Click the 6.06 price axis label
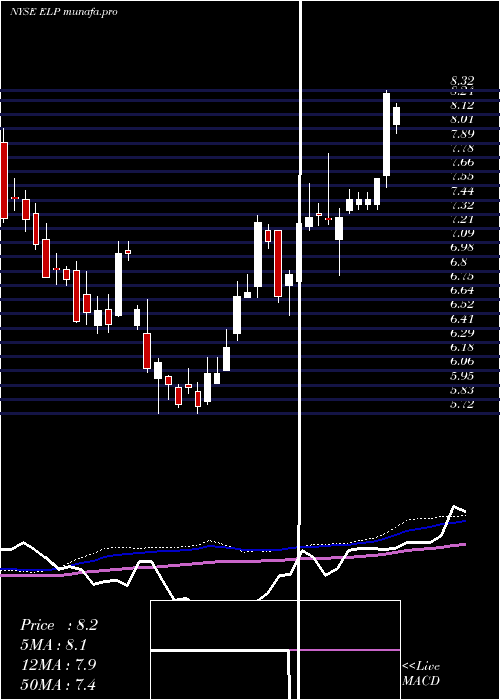Image resolution: width=500 pixels, height=700 pixels. (462, 361)
